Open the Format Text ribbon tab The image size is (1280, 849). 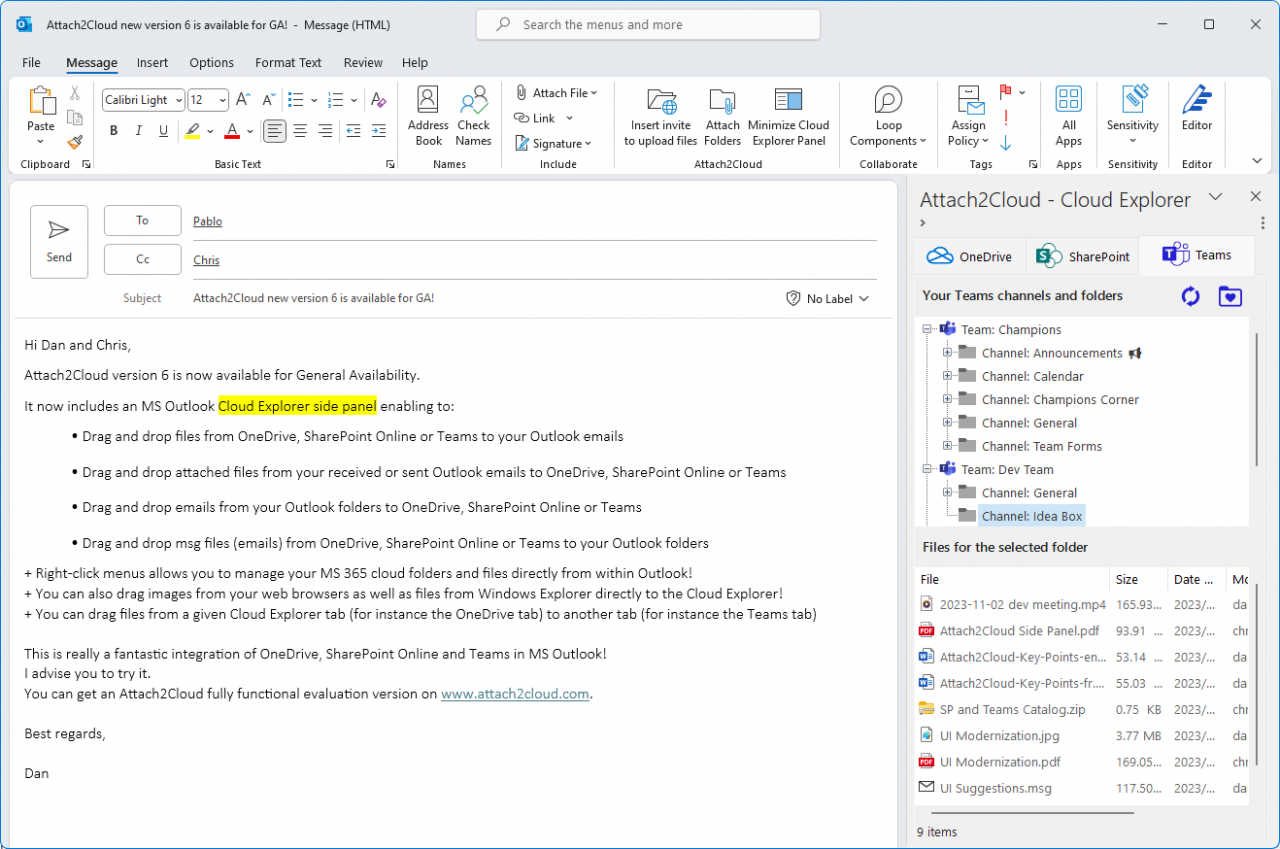(288, 62)
